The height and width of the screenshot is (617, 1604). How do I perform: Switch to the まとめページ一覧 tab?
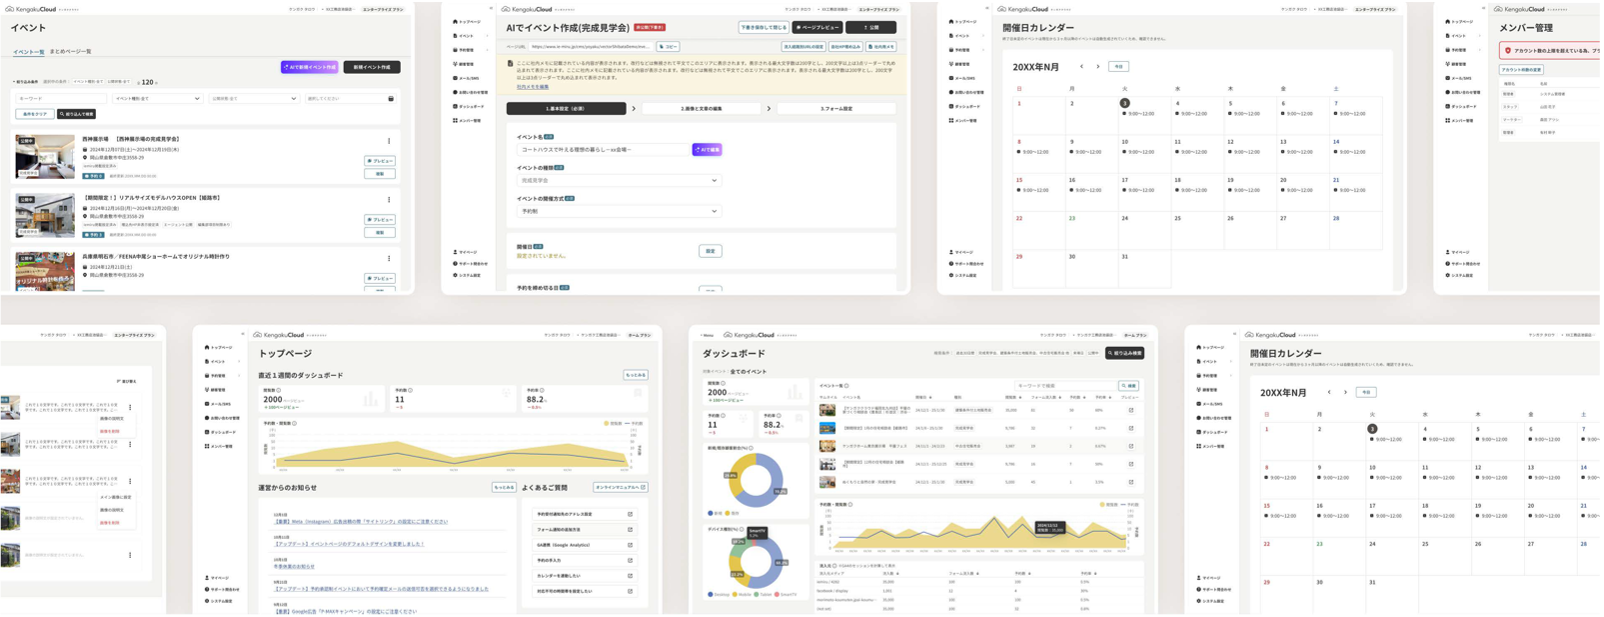point(70,51)
